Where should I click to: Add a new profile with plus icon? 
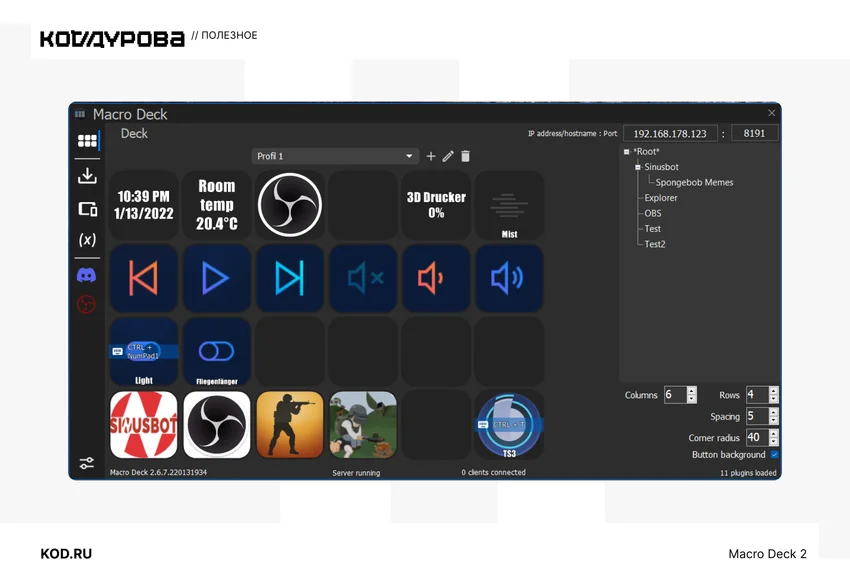(431, 156)
